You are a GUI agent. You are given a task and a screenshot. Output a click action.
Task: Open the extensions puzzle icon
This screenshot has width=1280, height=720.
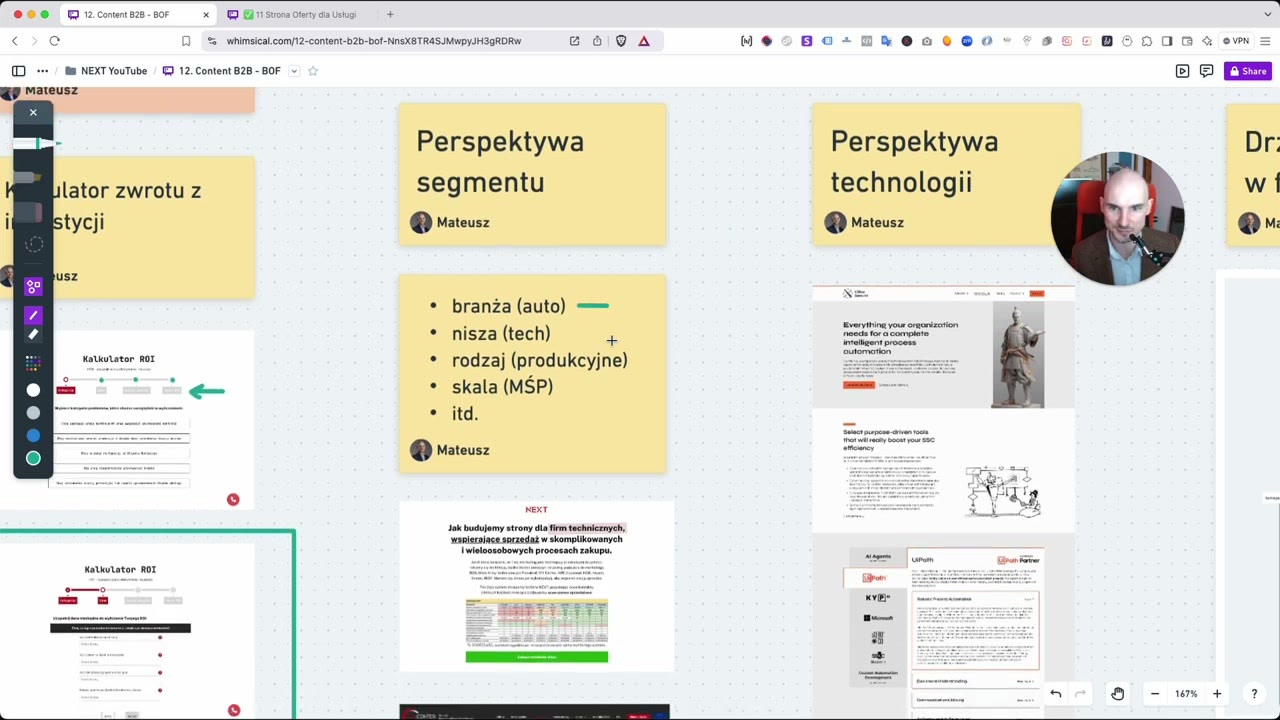[1147, 41]
